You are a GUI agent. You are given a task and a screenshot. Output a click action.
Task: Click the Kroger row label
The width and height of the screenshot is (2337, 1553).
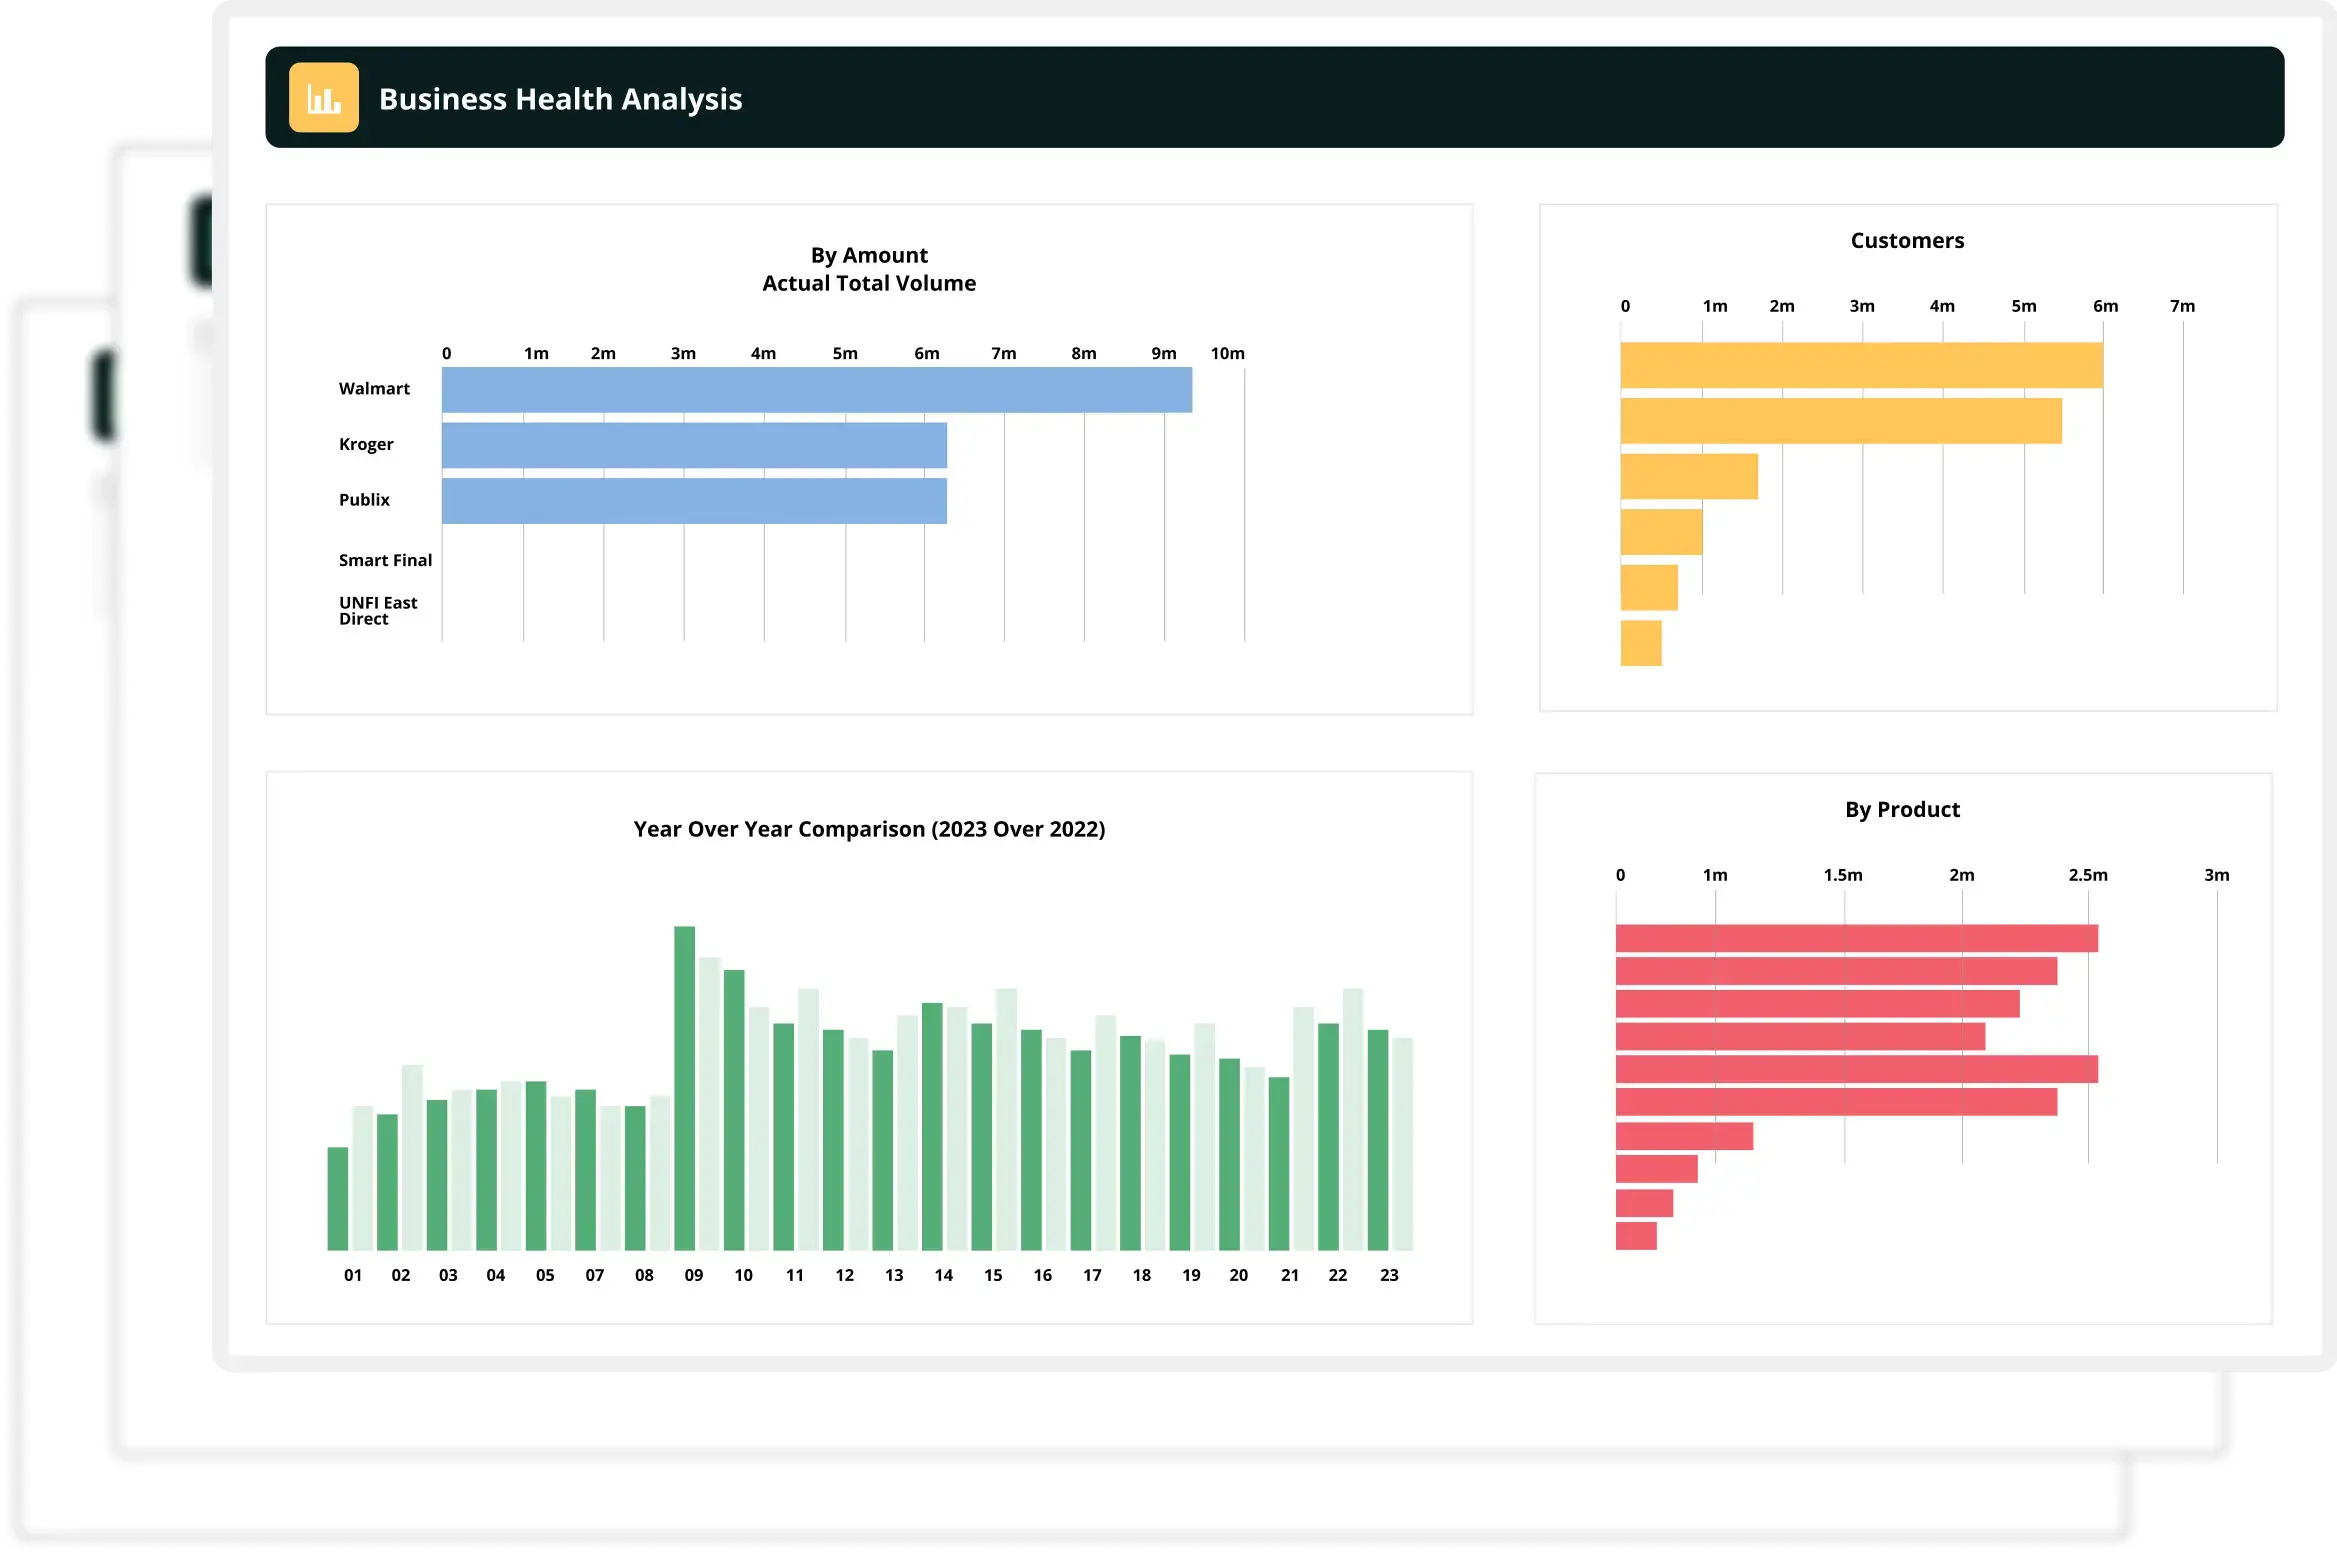pos(366,444)
